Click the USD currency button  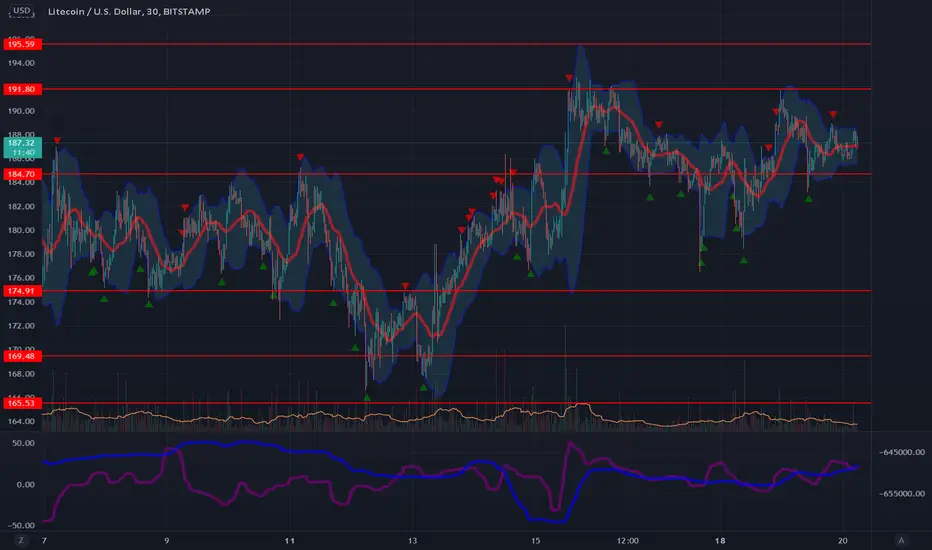click(22, 11)
